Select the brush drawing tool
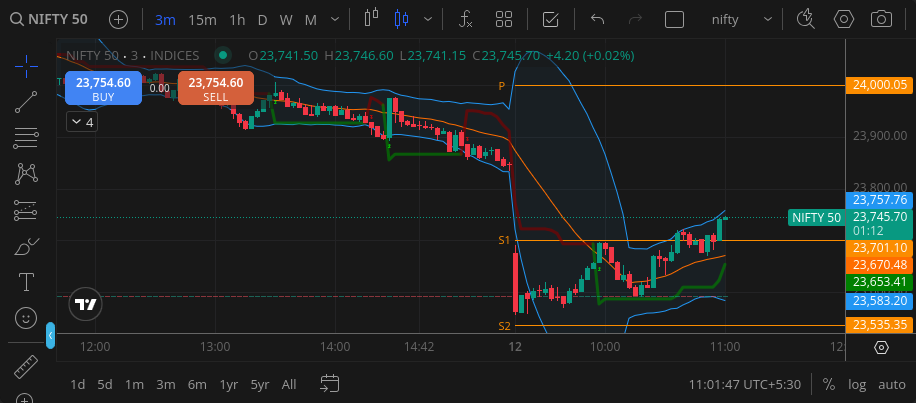 point(27,246)
